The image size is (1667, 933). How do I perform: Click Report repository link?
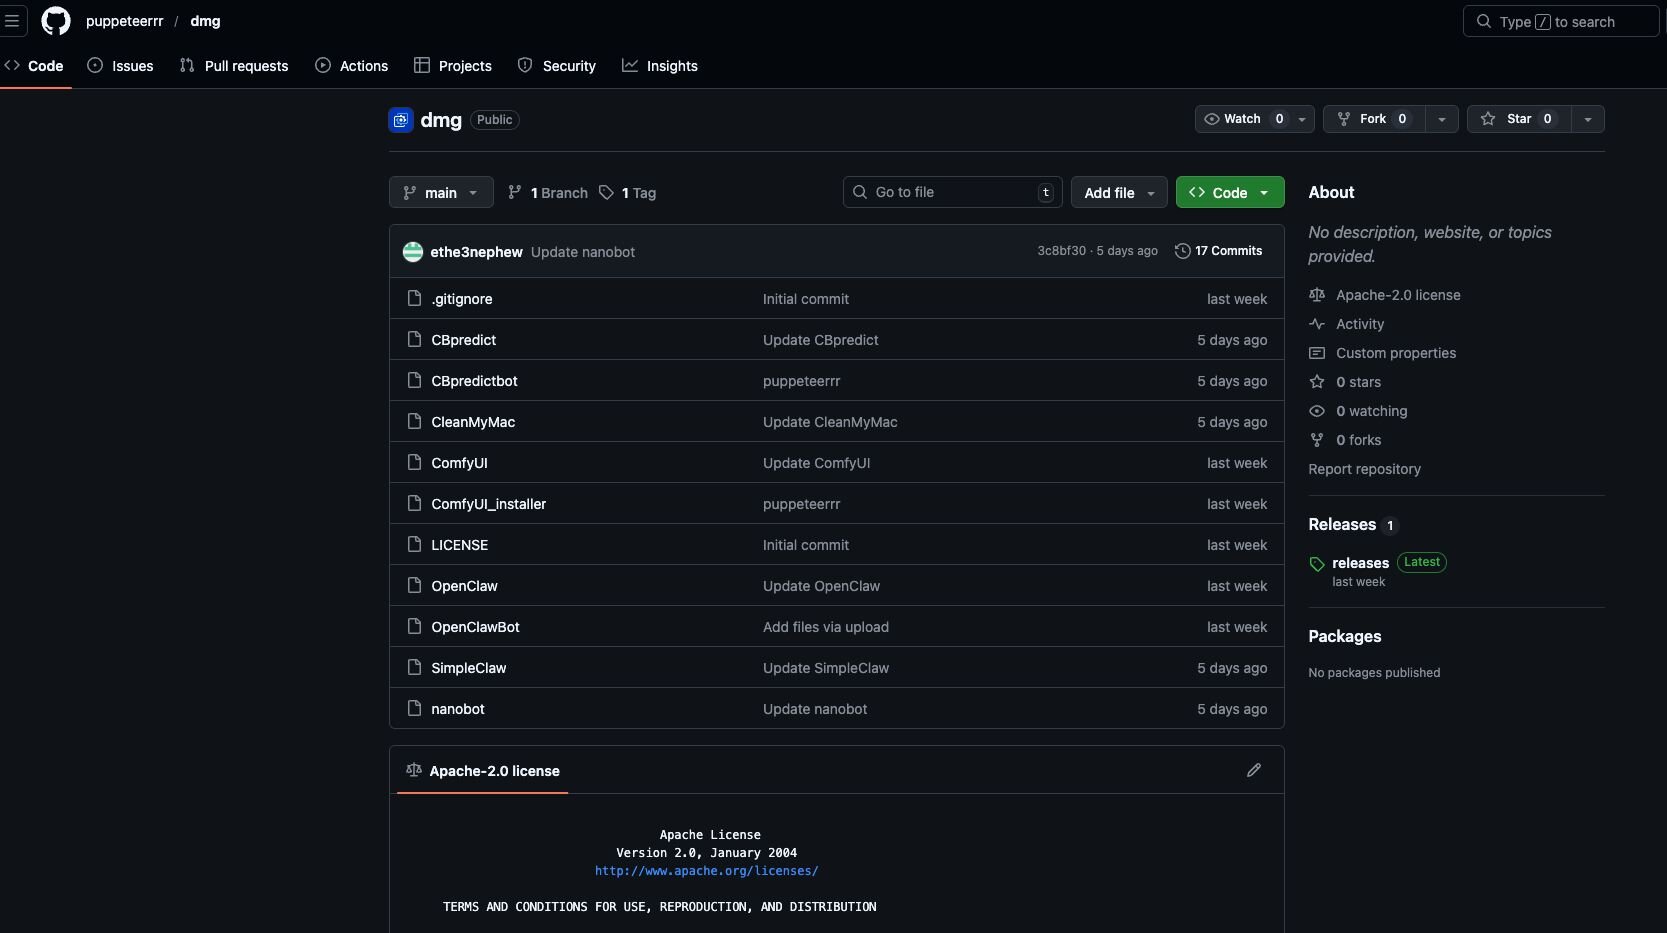(1364, 469)
